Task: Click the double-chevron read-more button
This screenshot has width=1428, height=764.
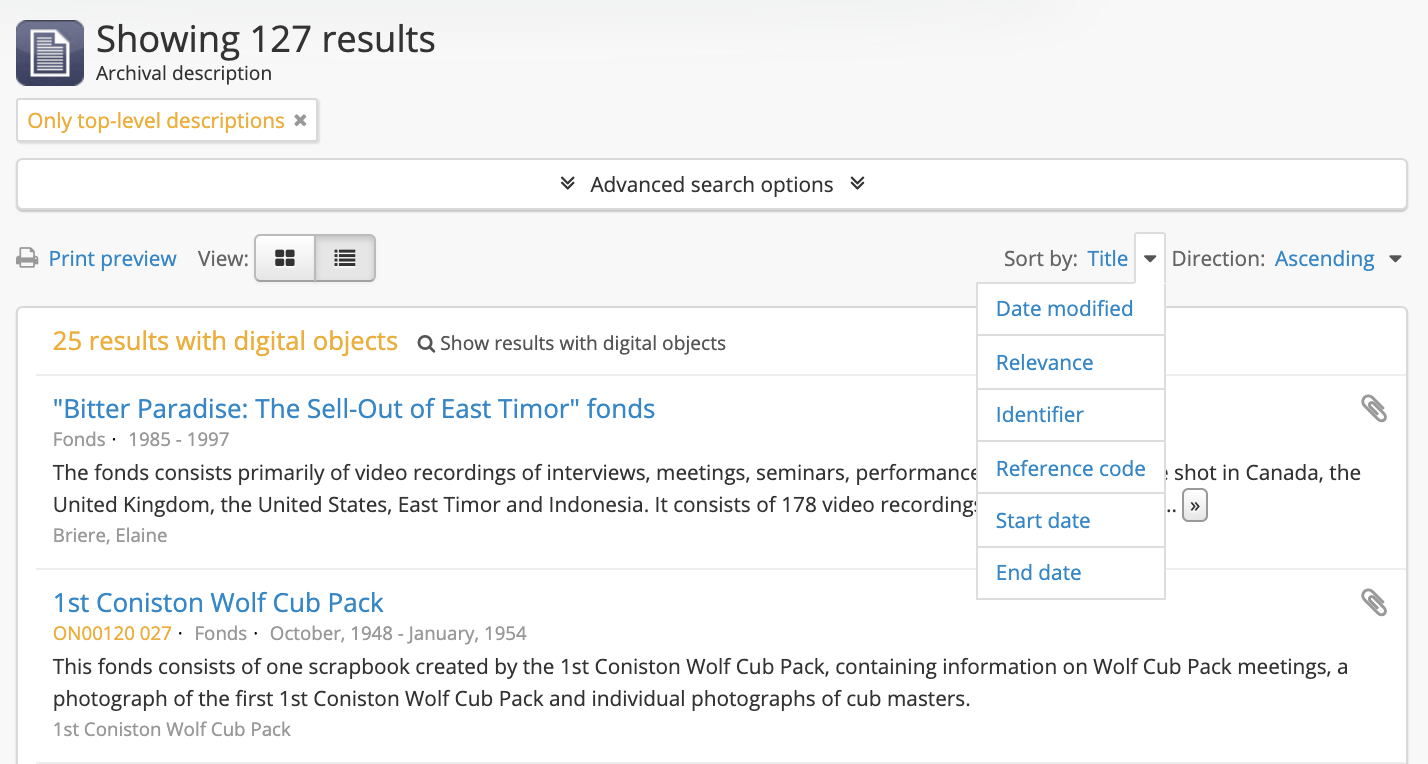Action: [1195, 505]
